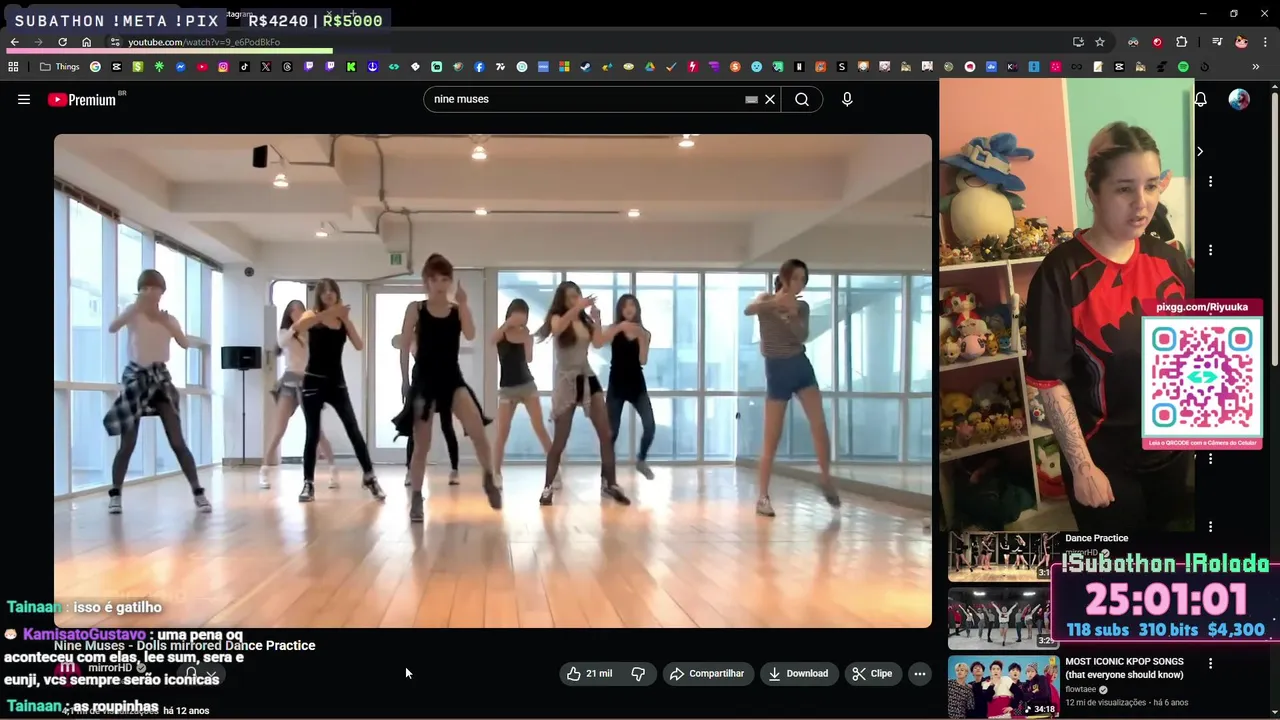The height and width of the screenshot is (720, 1280).
Task: Open the Instagram bookmark
Action: 223,67
